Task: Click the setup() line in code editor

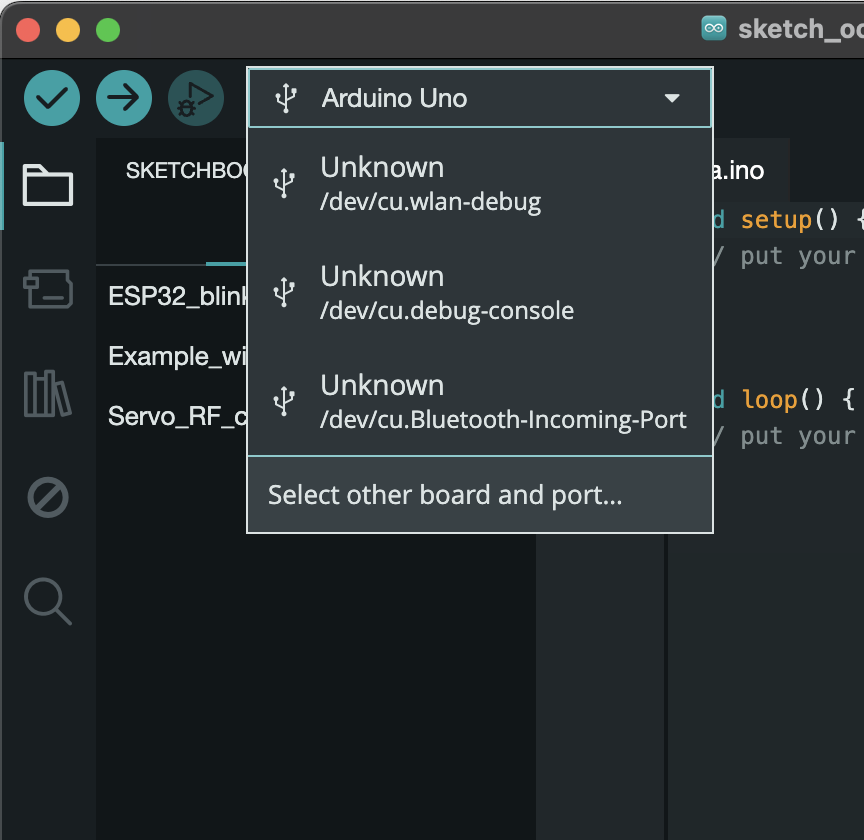Action: 790,219
